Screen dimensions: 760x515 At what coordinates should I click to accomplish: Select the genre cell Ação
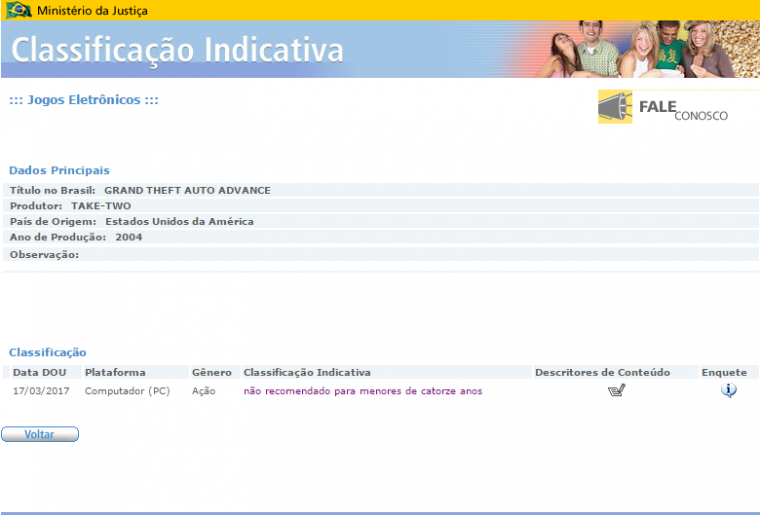[x=204, y=391]
